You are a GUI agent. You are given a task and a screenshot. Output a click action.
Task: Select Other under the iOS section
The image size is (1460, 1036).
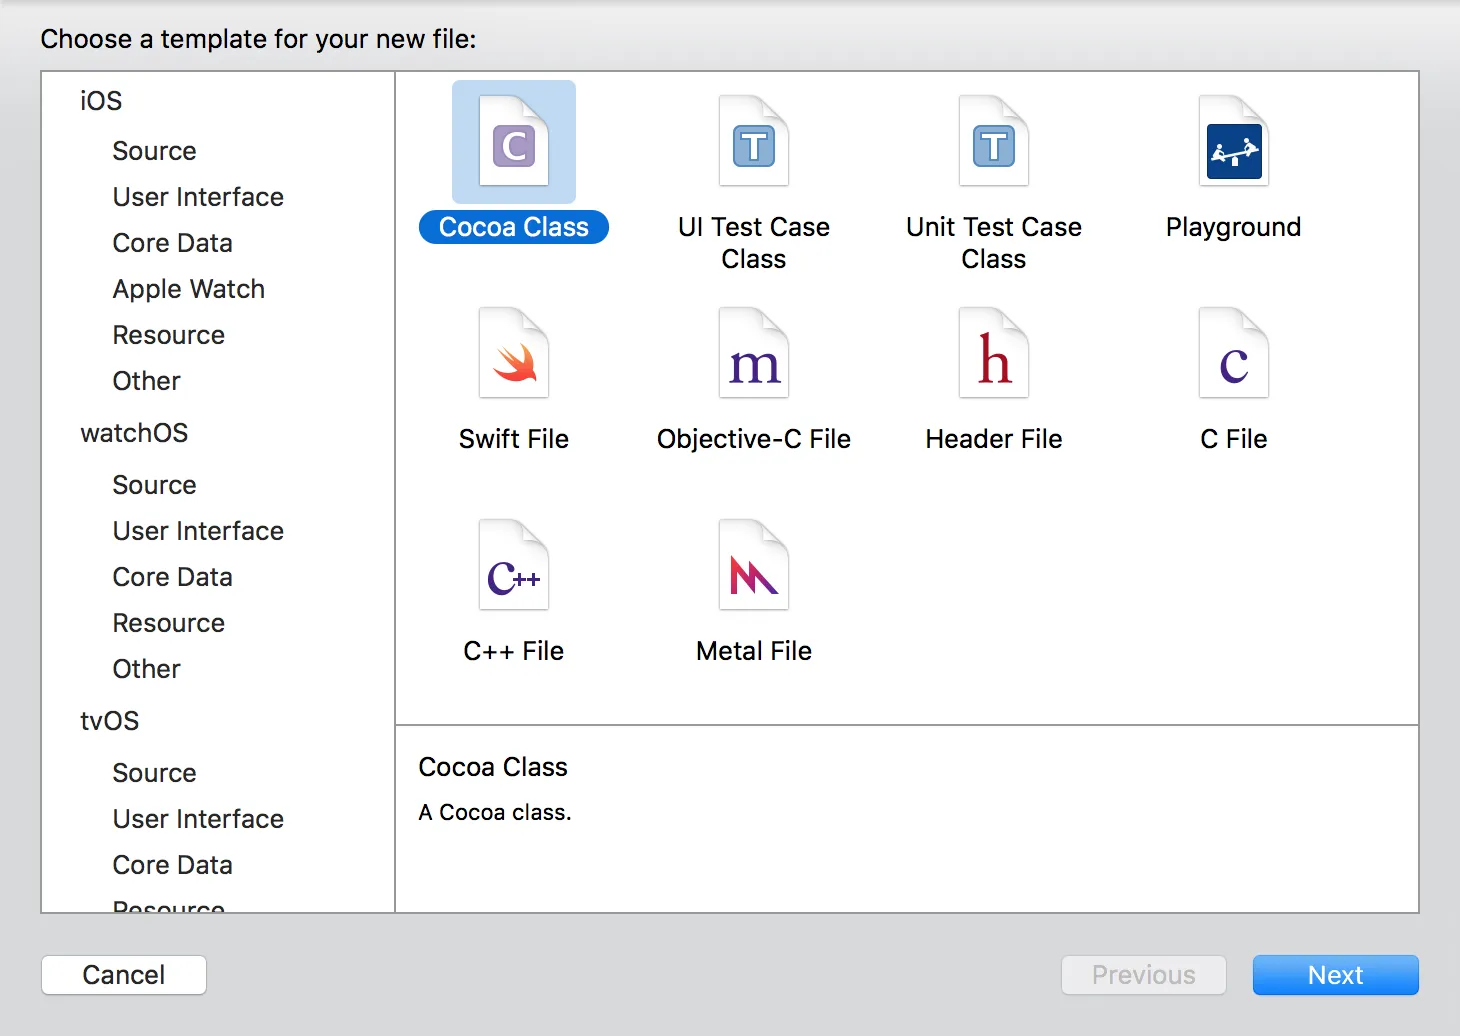click(x=146, y=381)
